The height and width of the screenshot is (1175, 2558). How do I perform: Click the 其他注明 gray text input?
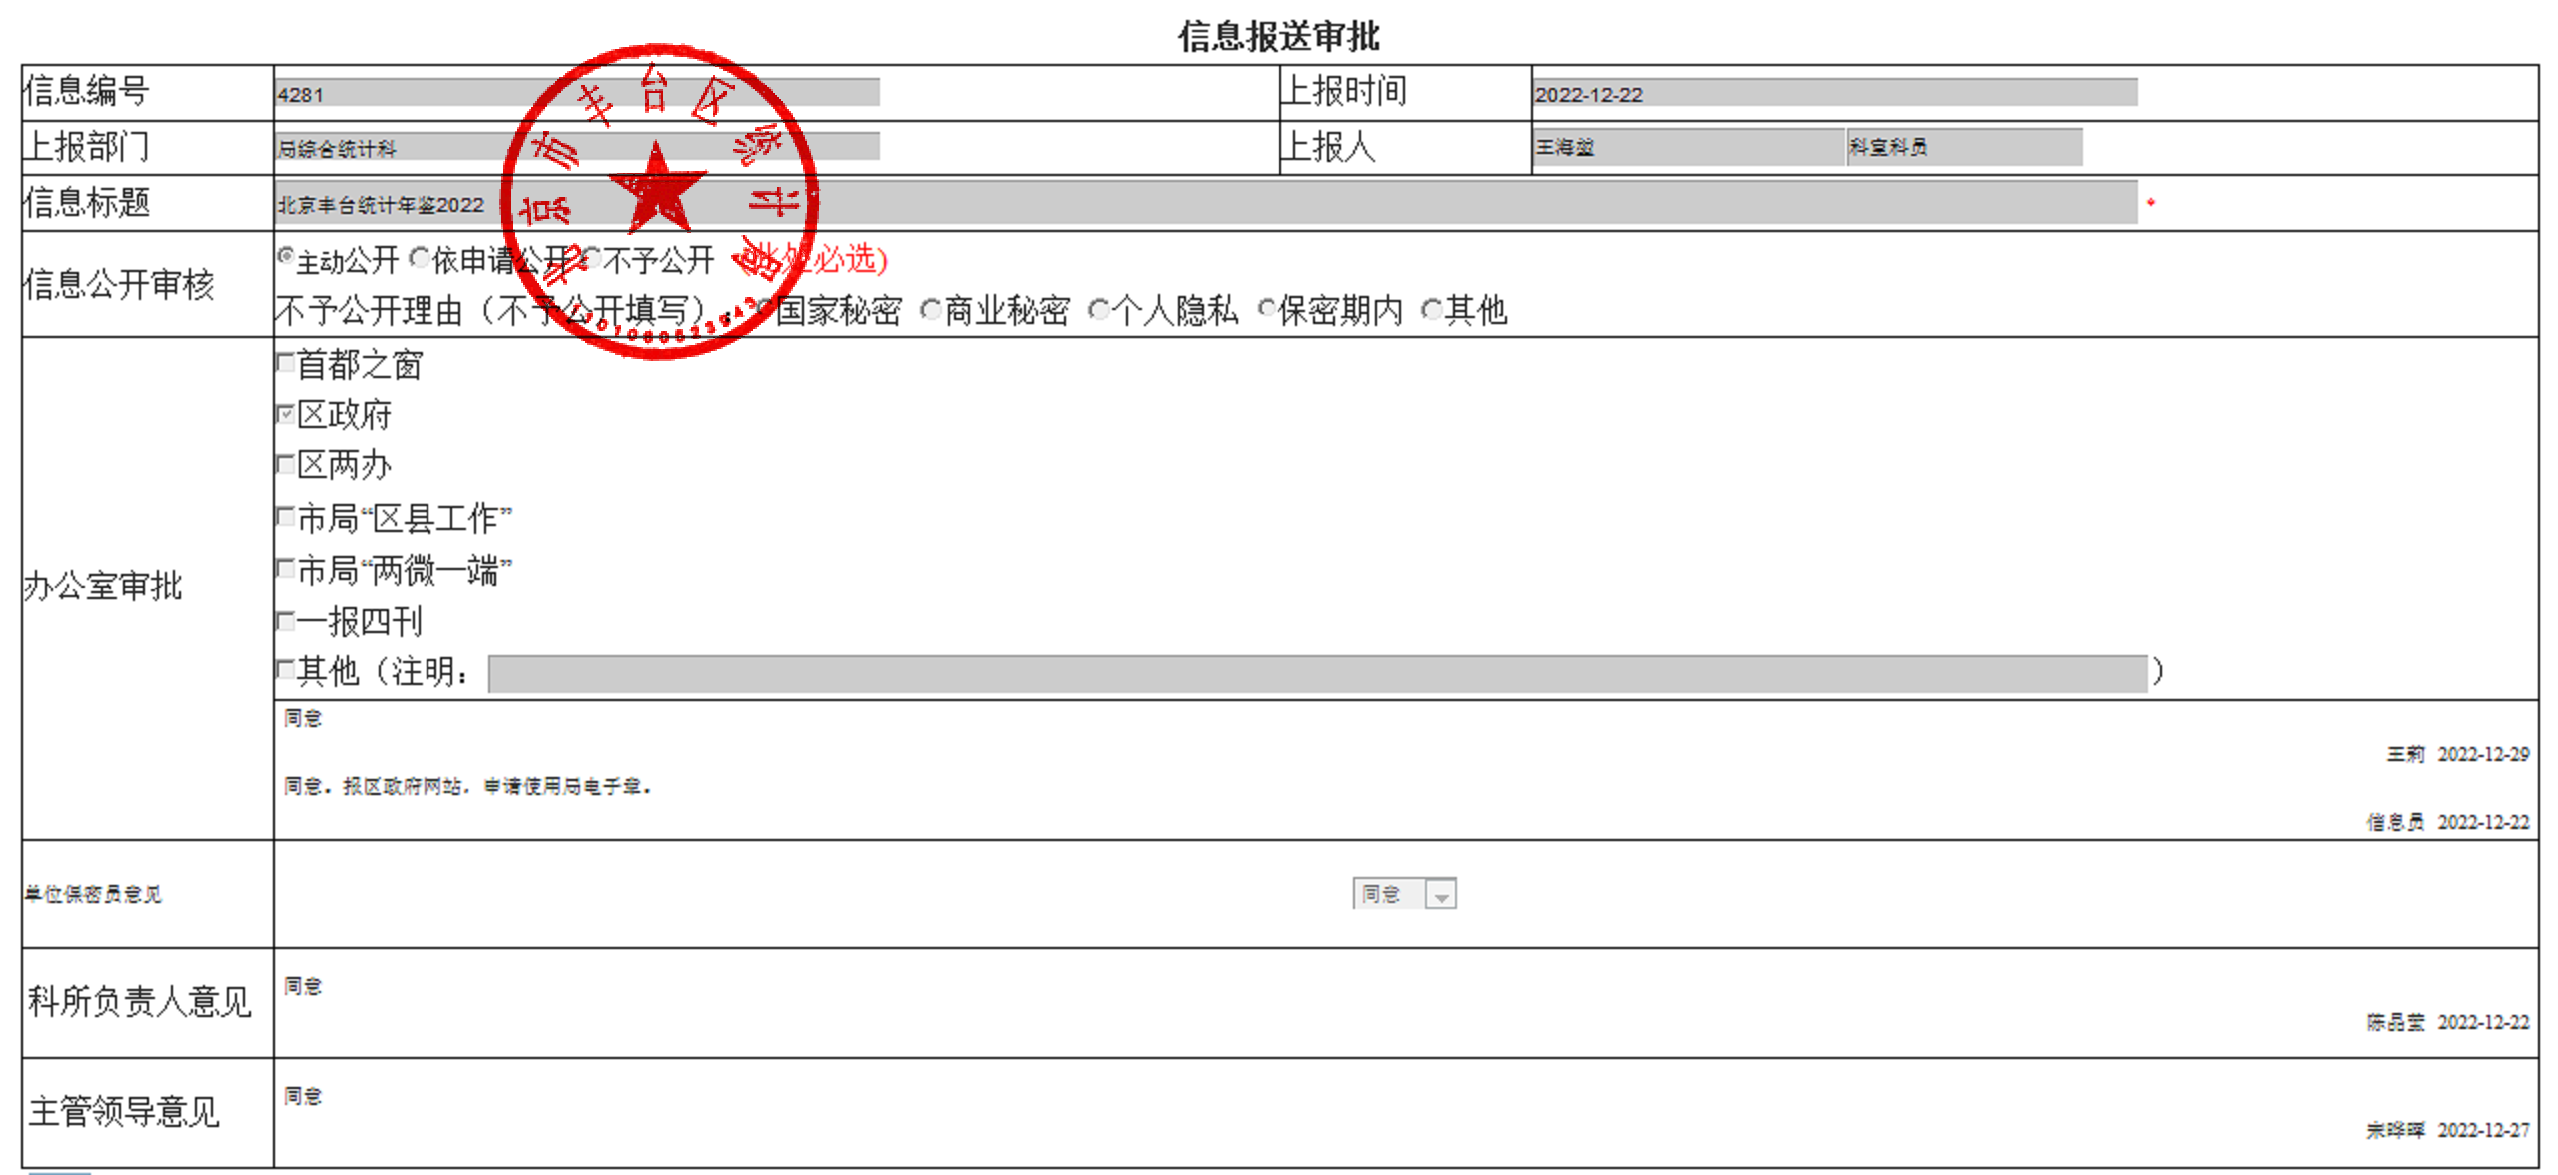[1316, 673]
